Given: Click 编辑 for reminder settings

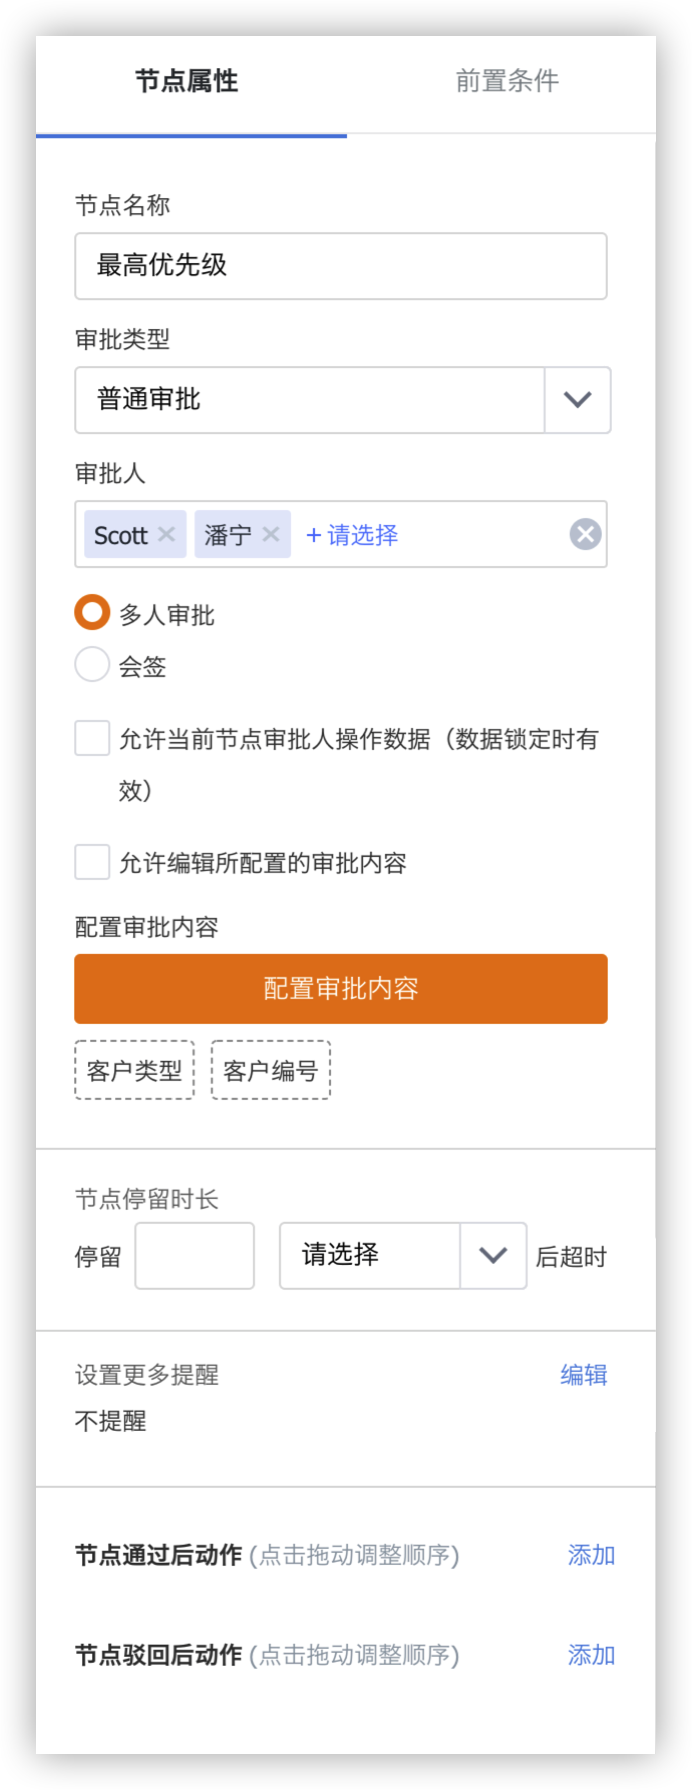Looking at the screenshot, I should point(584,1375).
